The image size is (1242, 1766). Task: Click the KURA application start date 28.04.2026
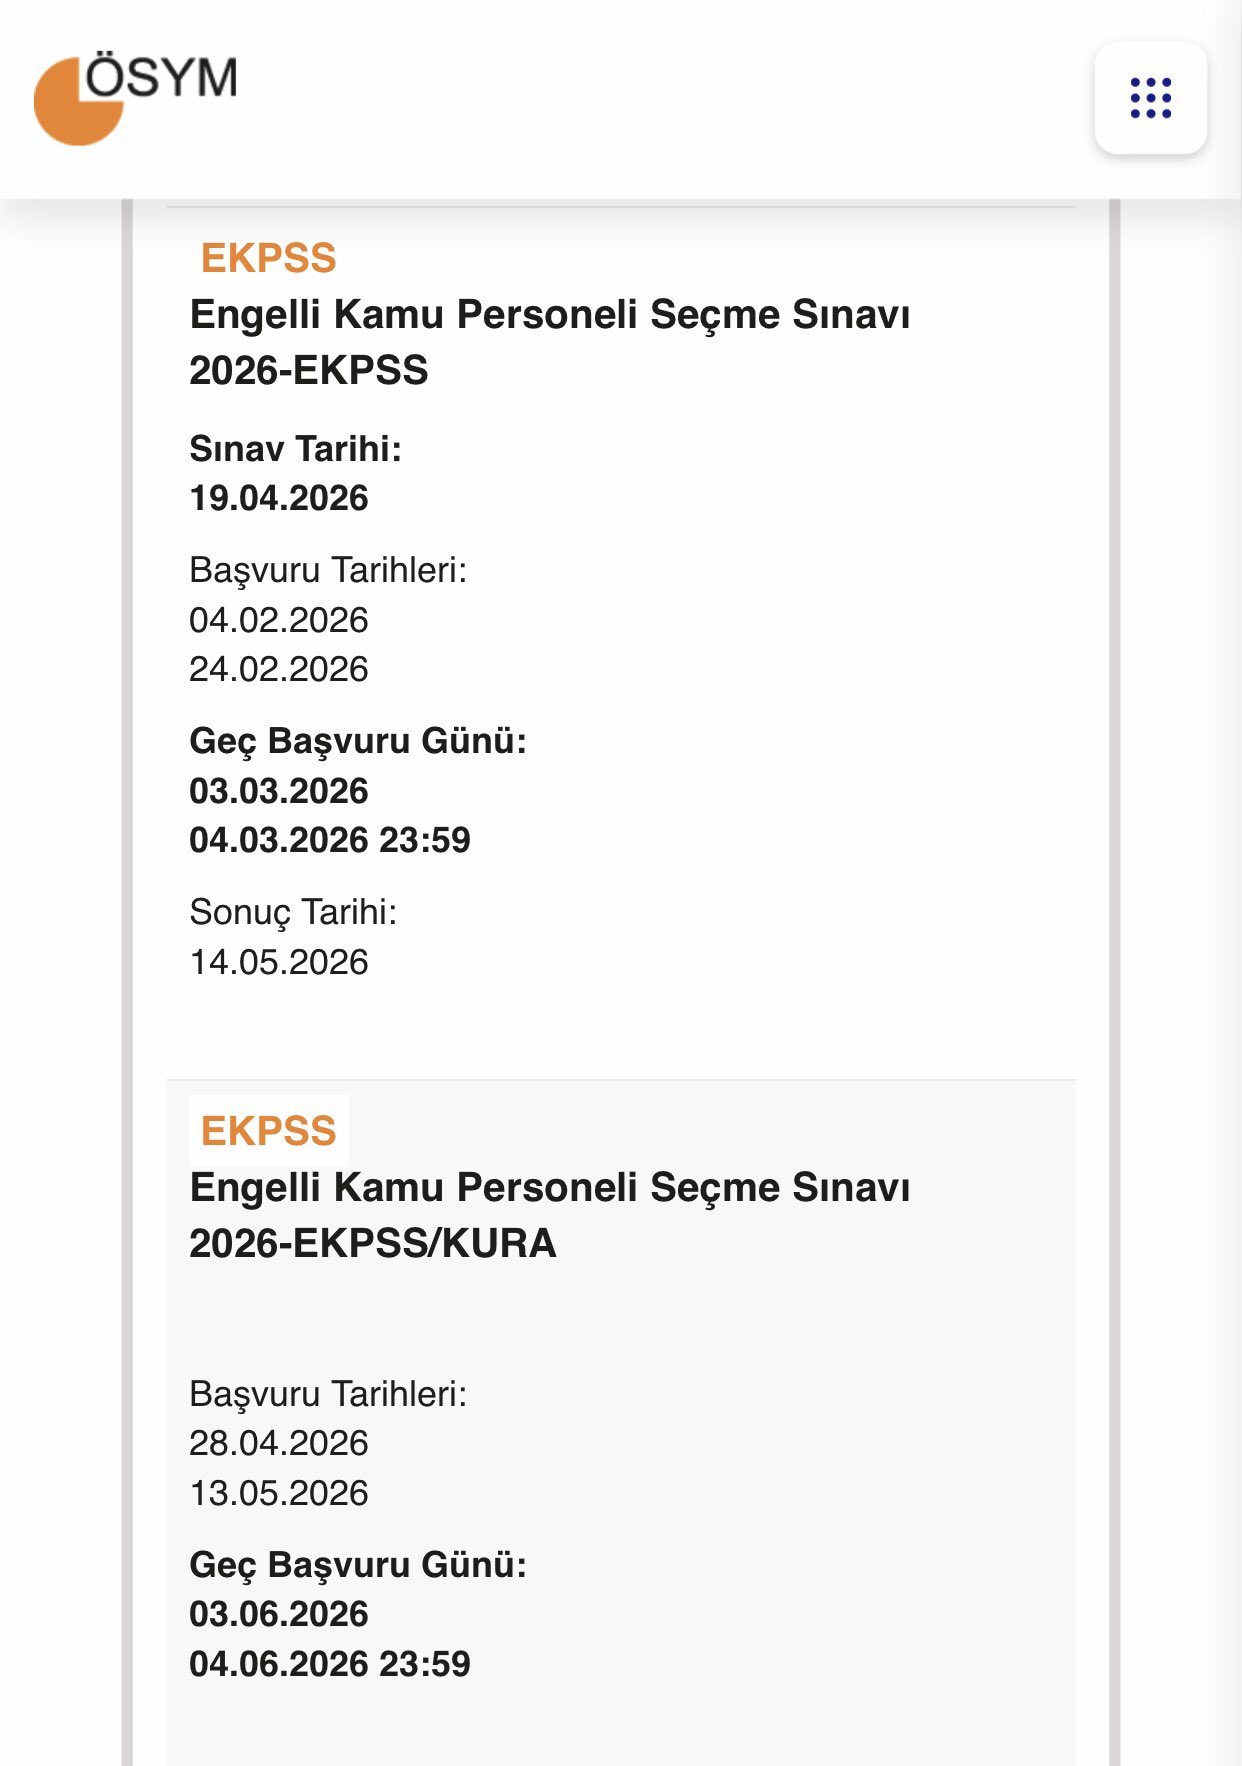click(x=279, y=1443)
